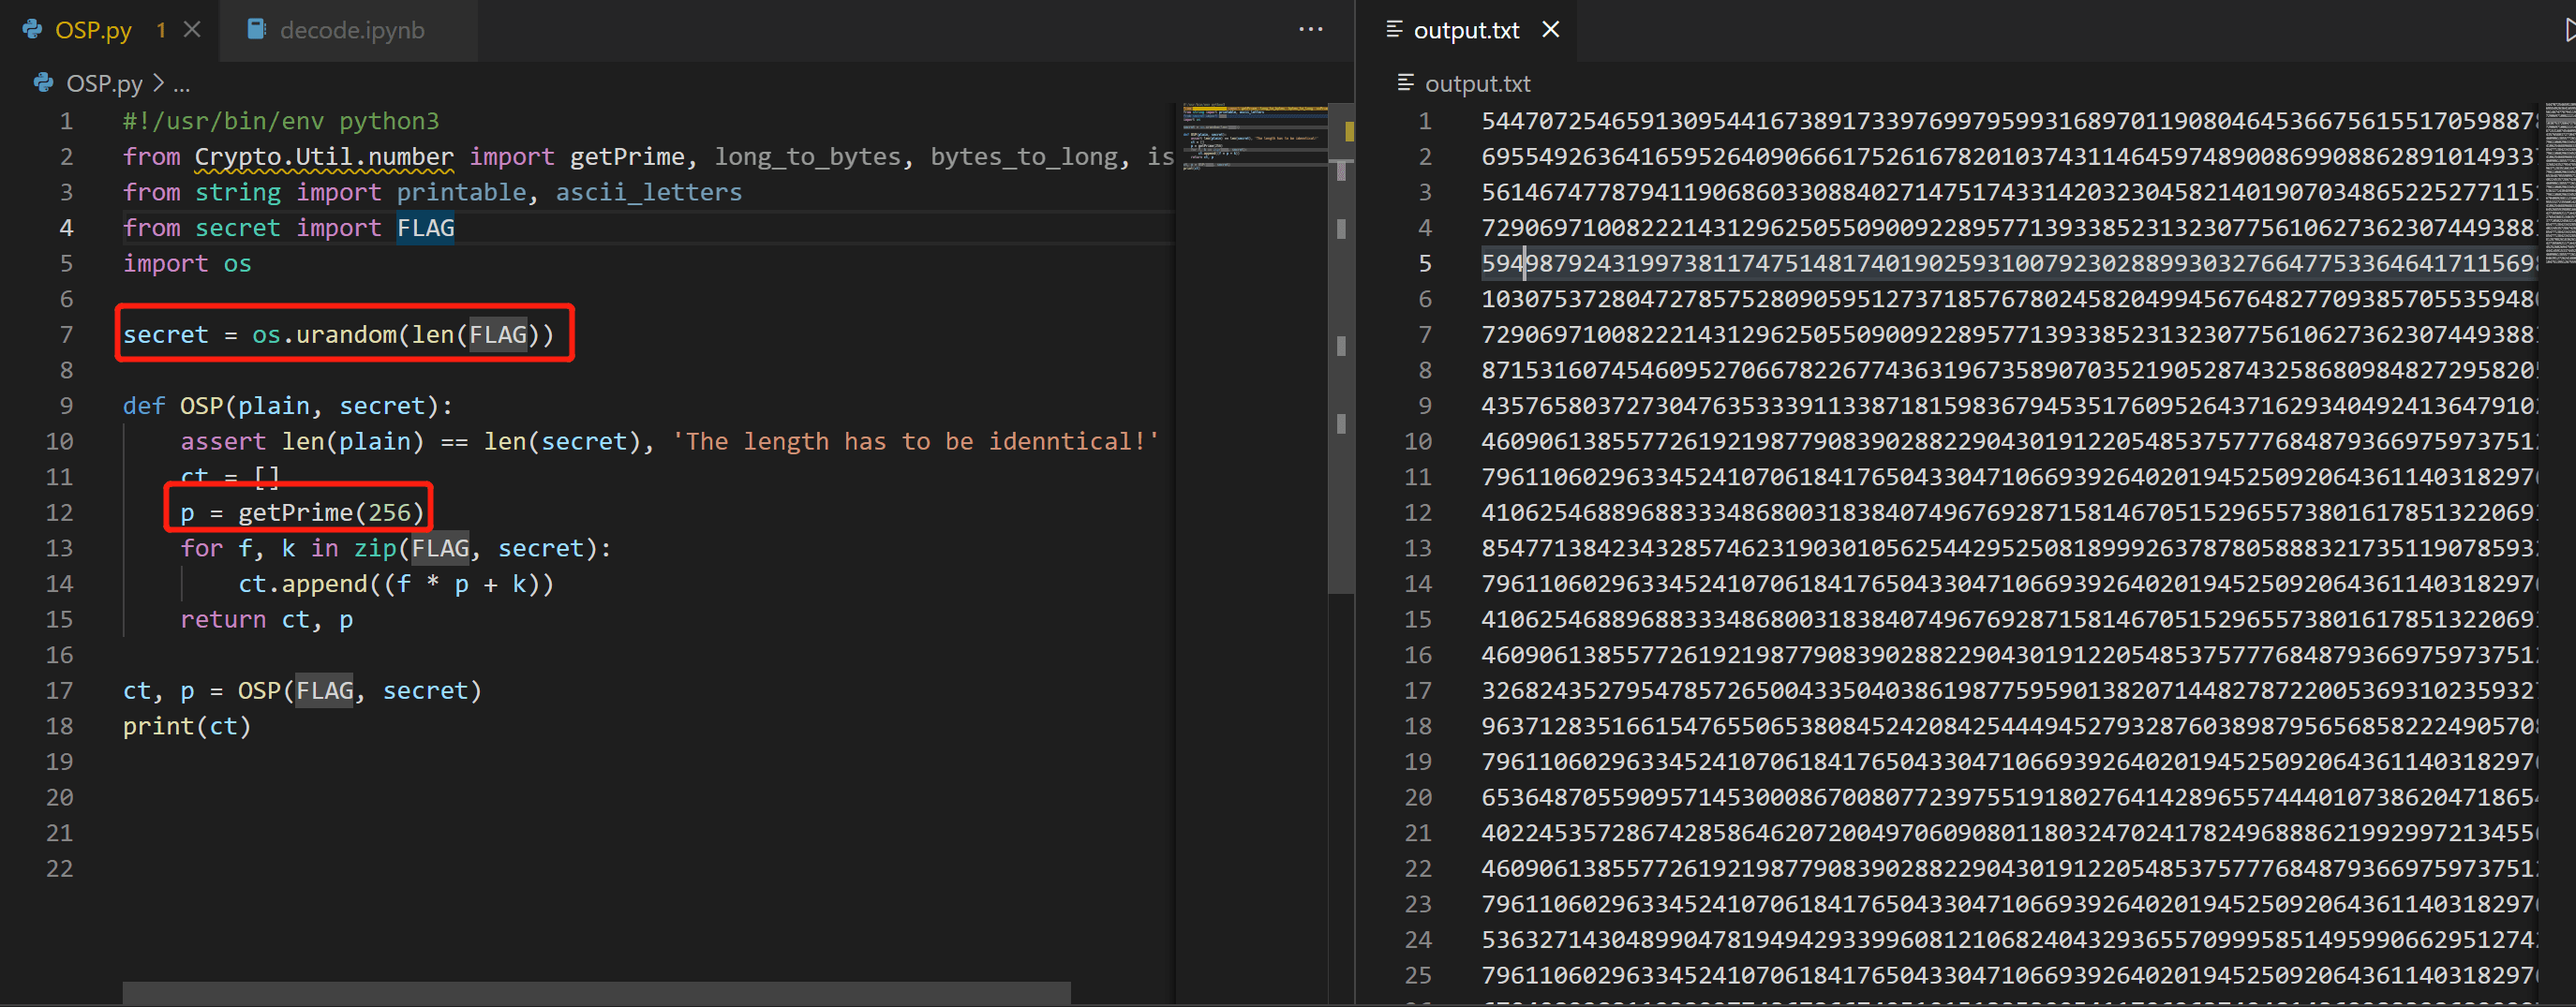This screenshot has height=1007, width=2576.
Task: Close the output.txt tab
Action: (1550, 30)
